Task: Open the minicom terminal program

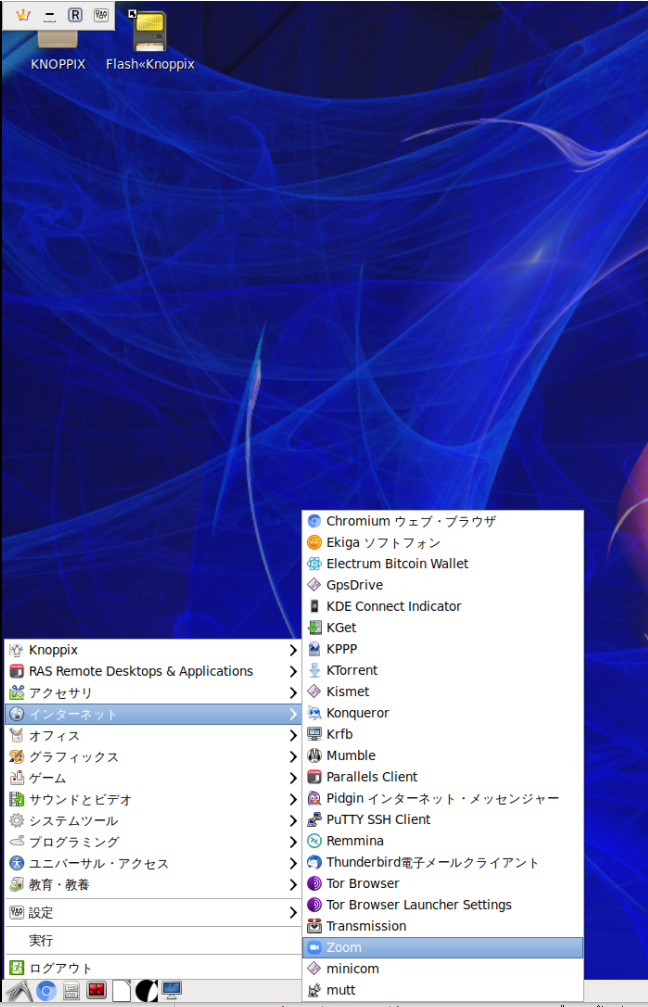Action: [442, 968]
